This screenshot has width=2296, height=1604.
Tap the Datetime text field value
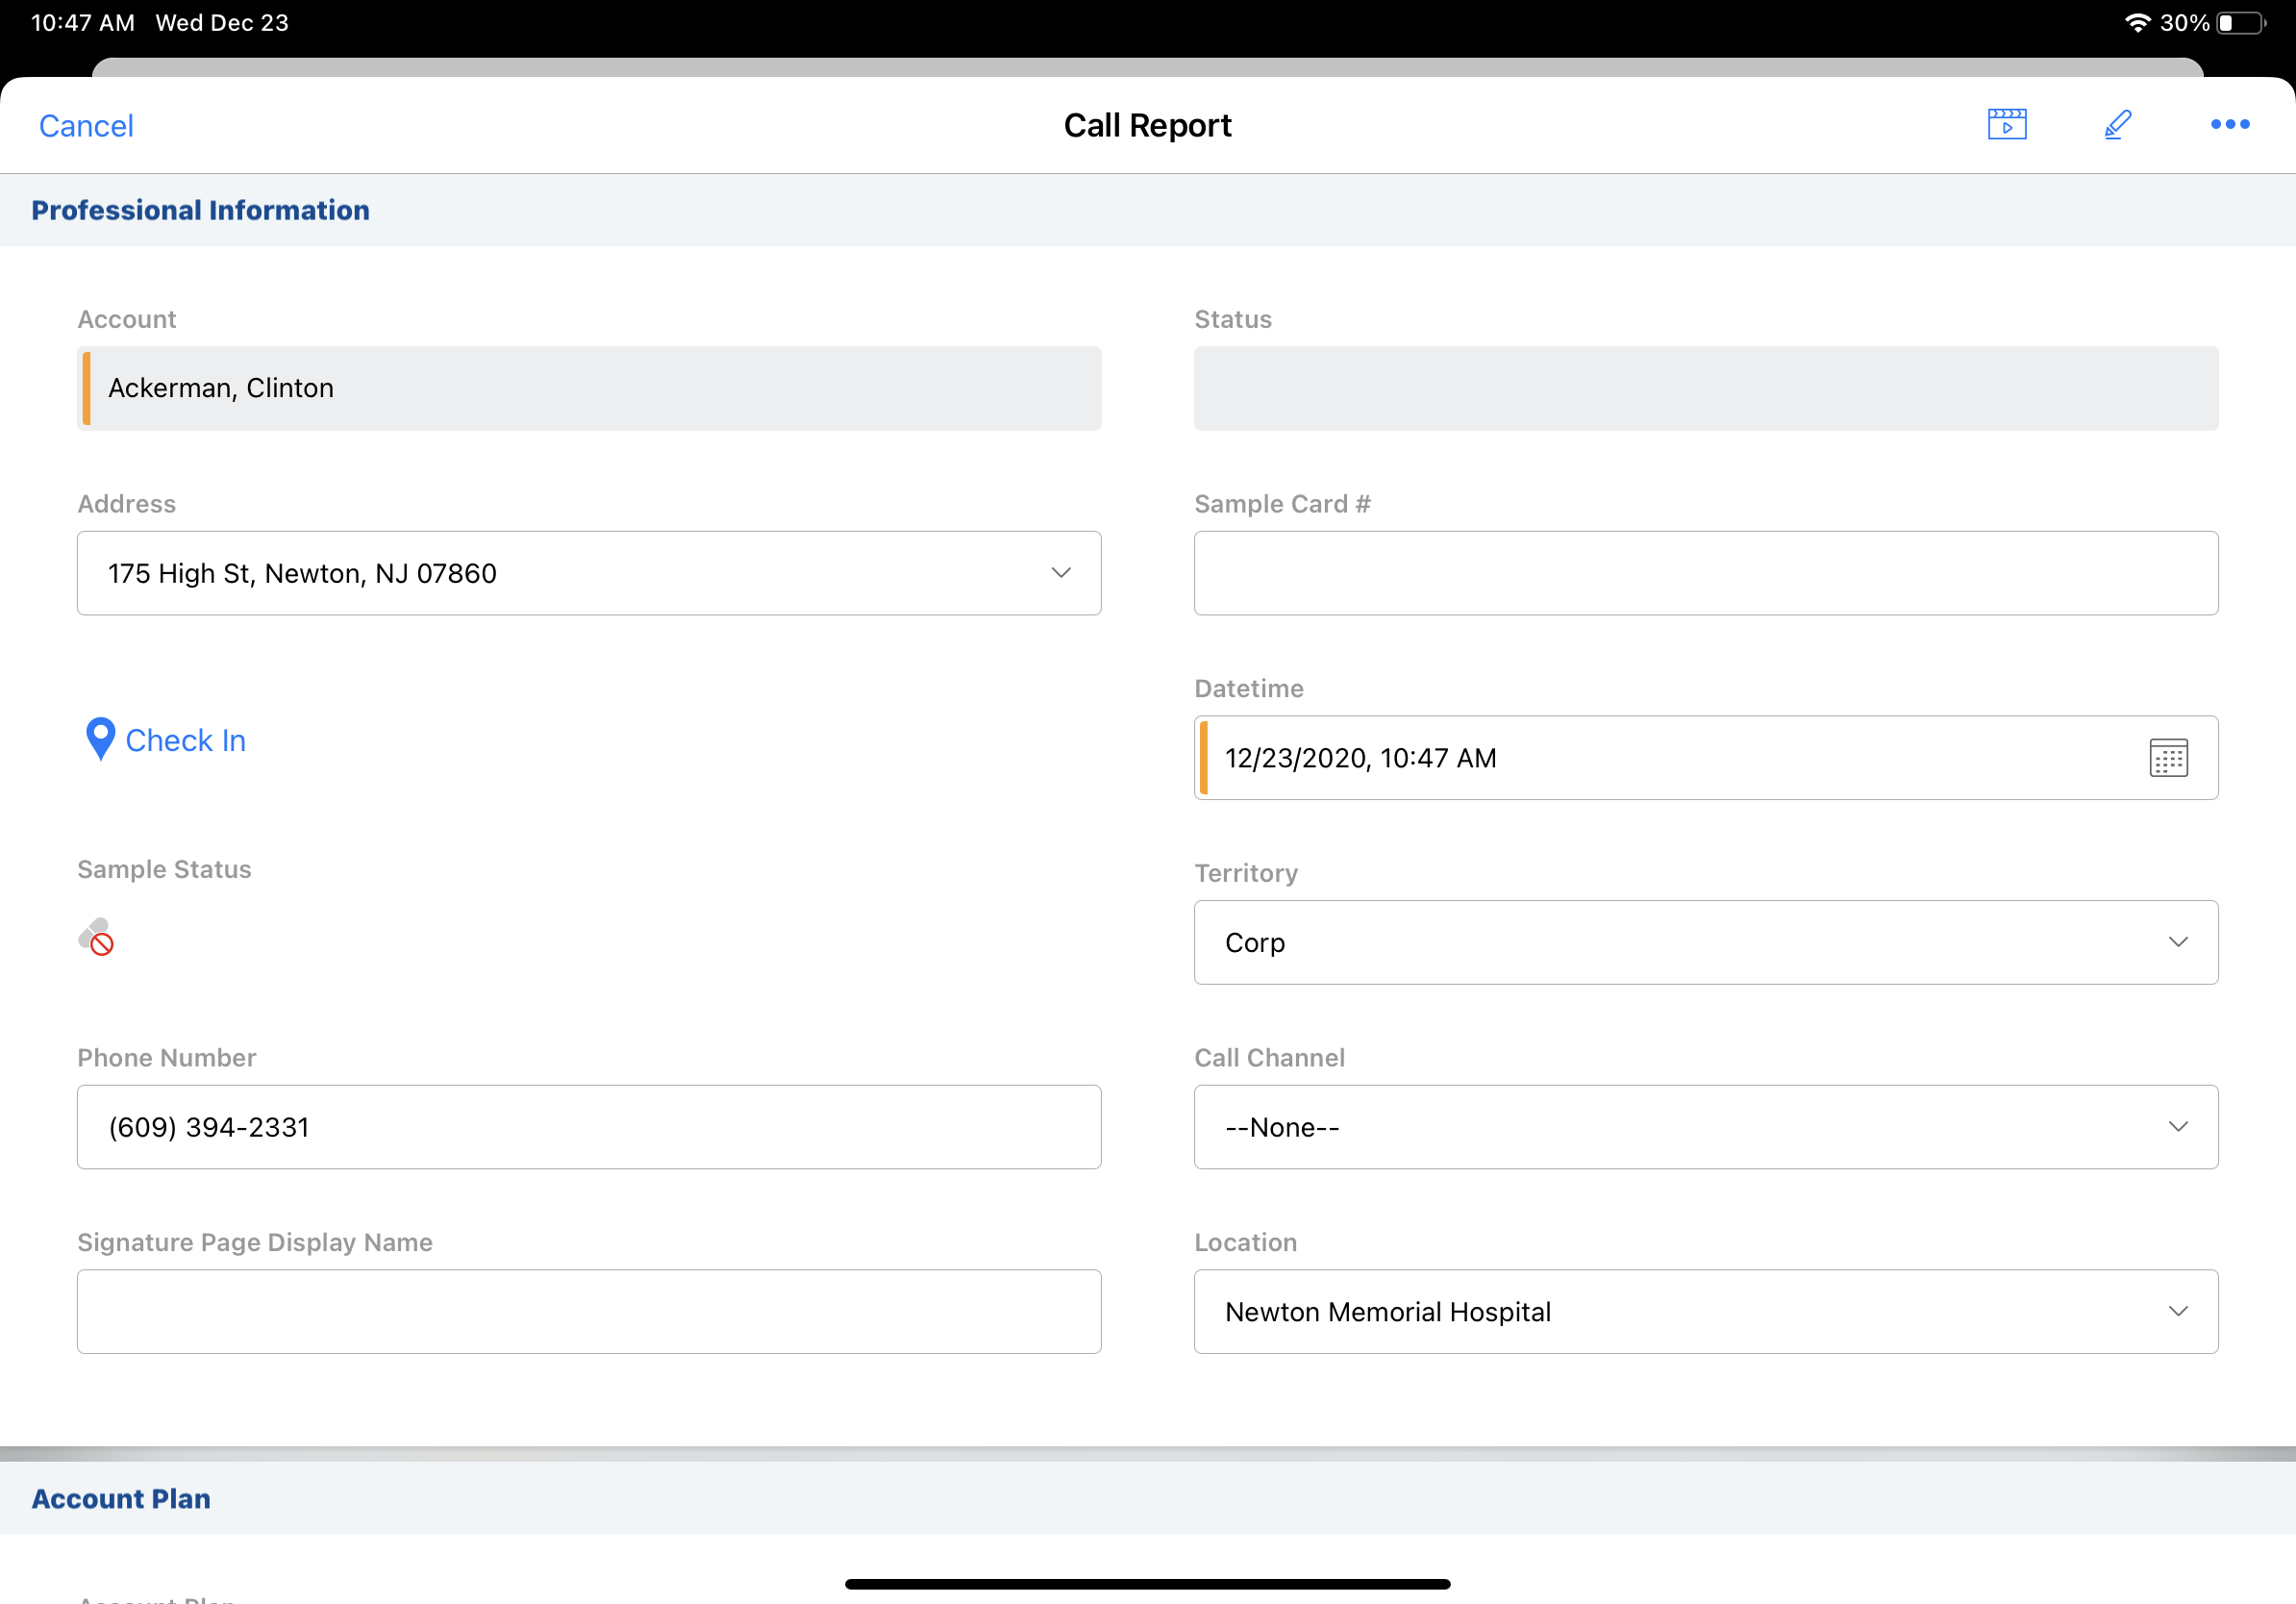coord(1360,758)
